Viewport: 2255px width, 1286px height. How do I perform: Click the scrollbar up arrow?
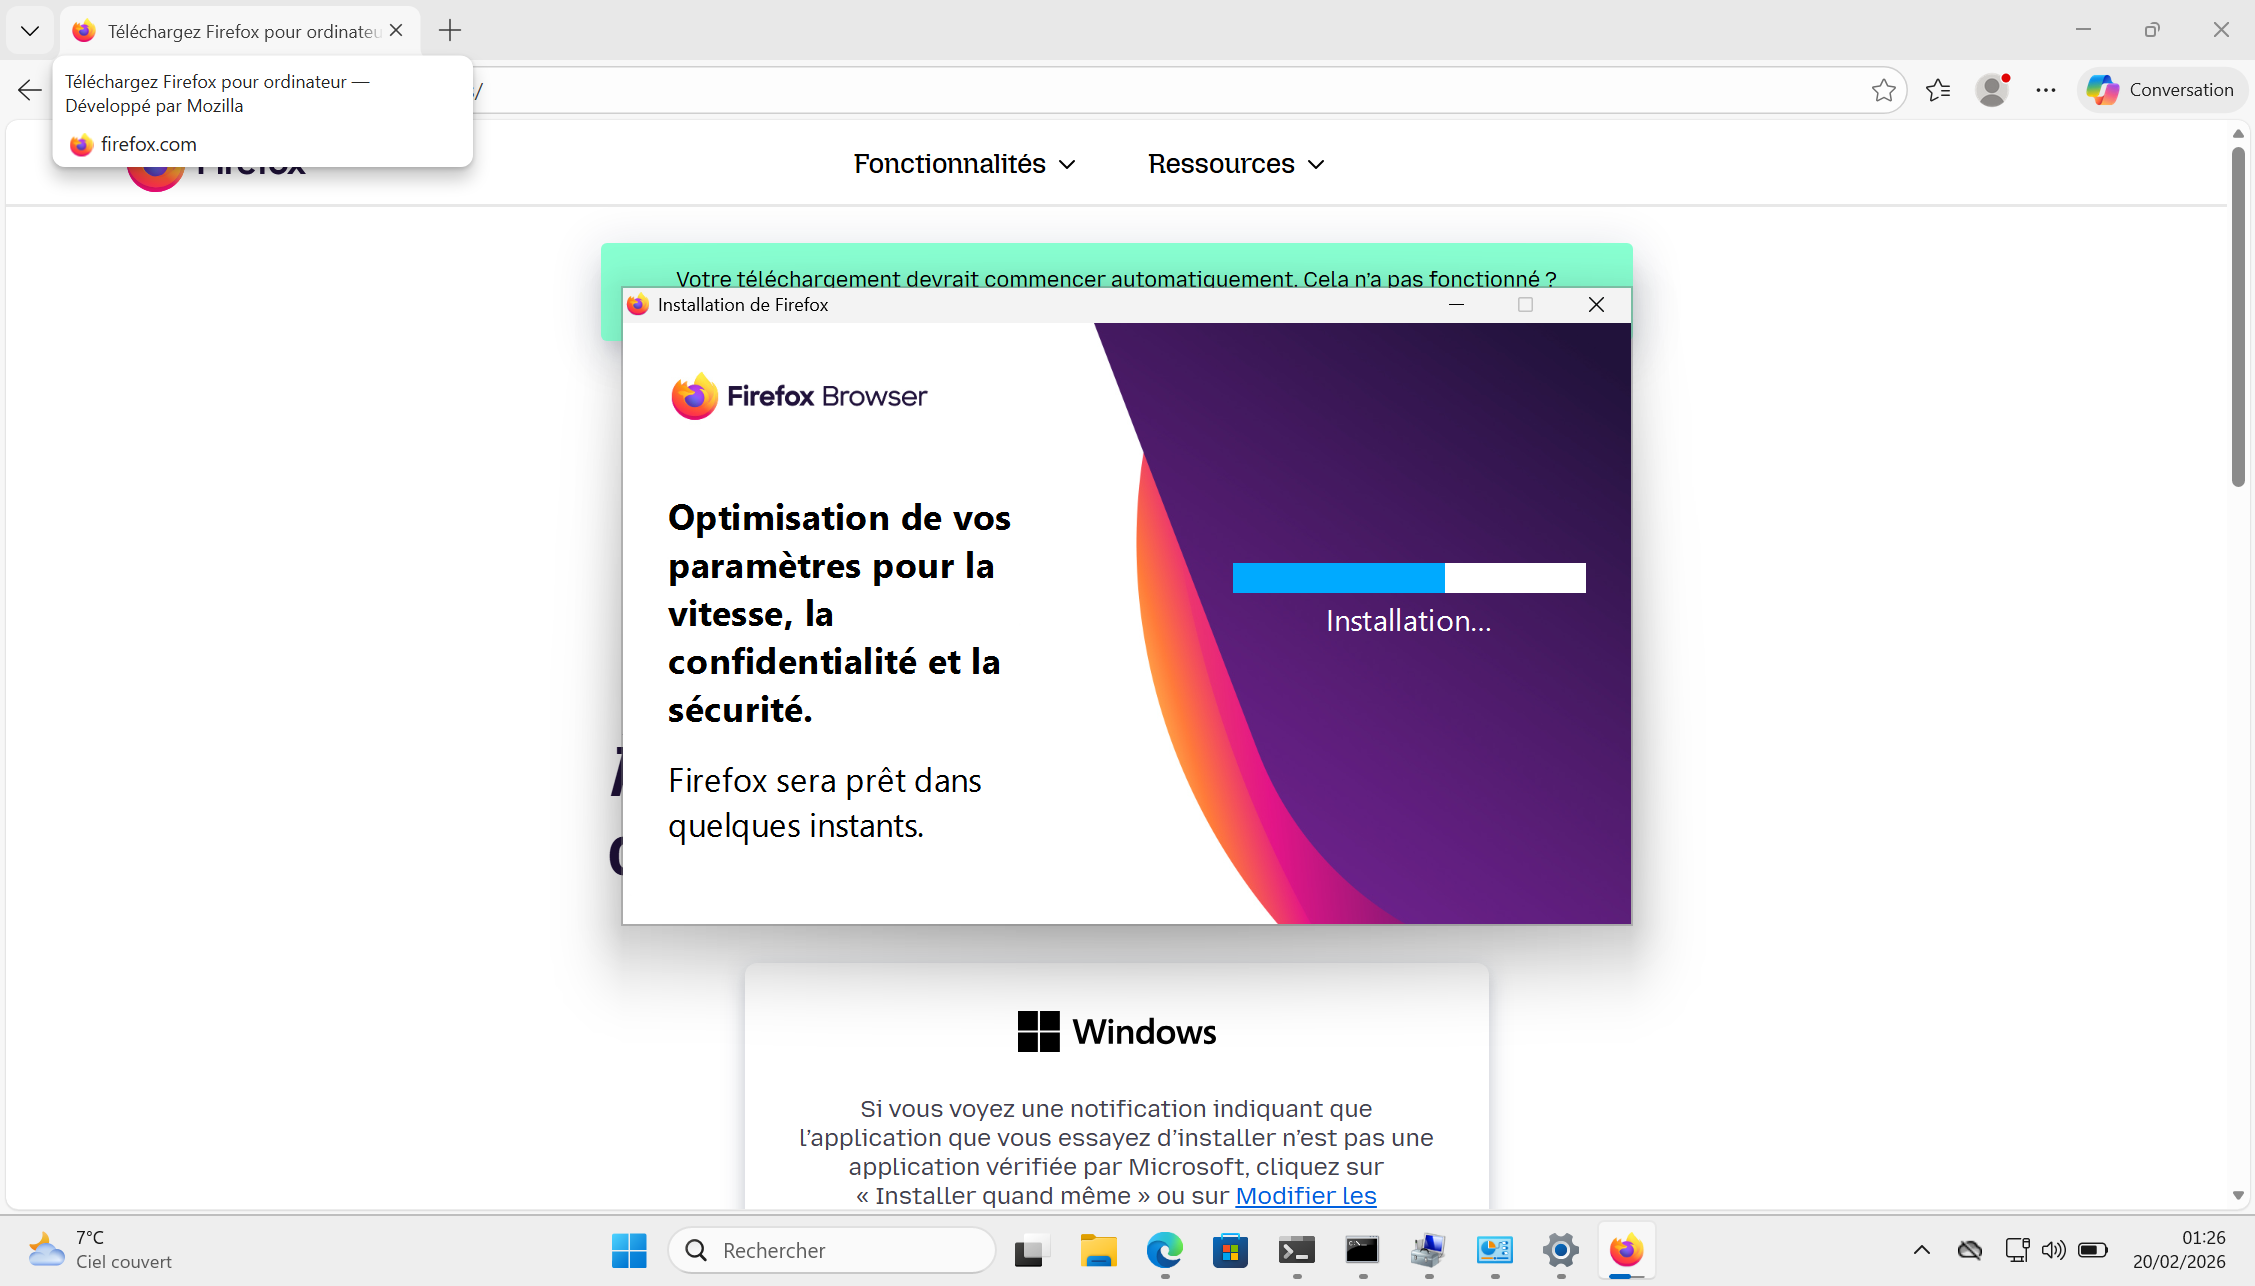(x=2238, y=134)
